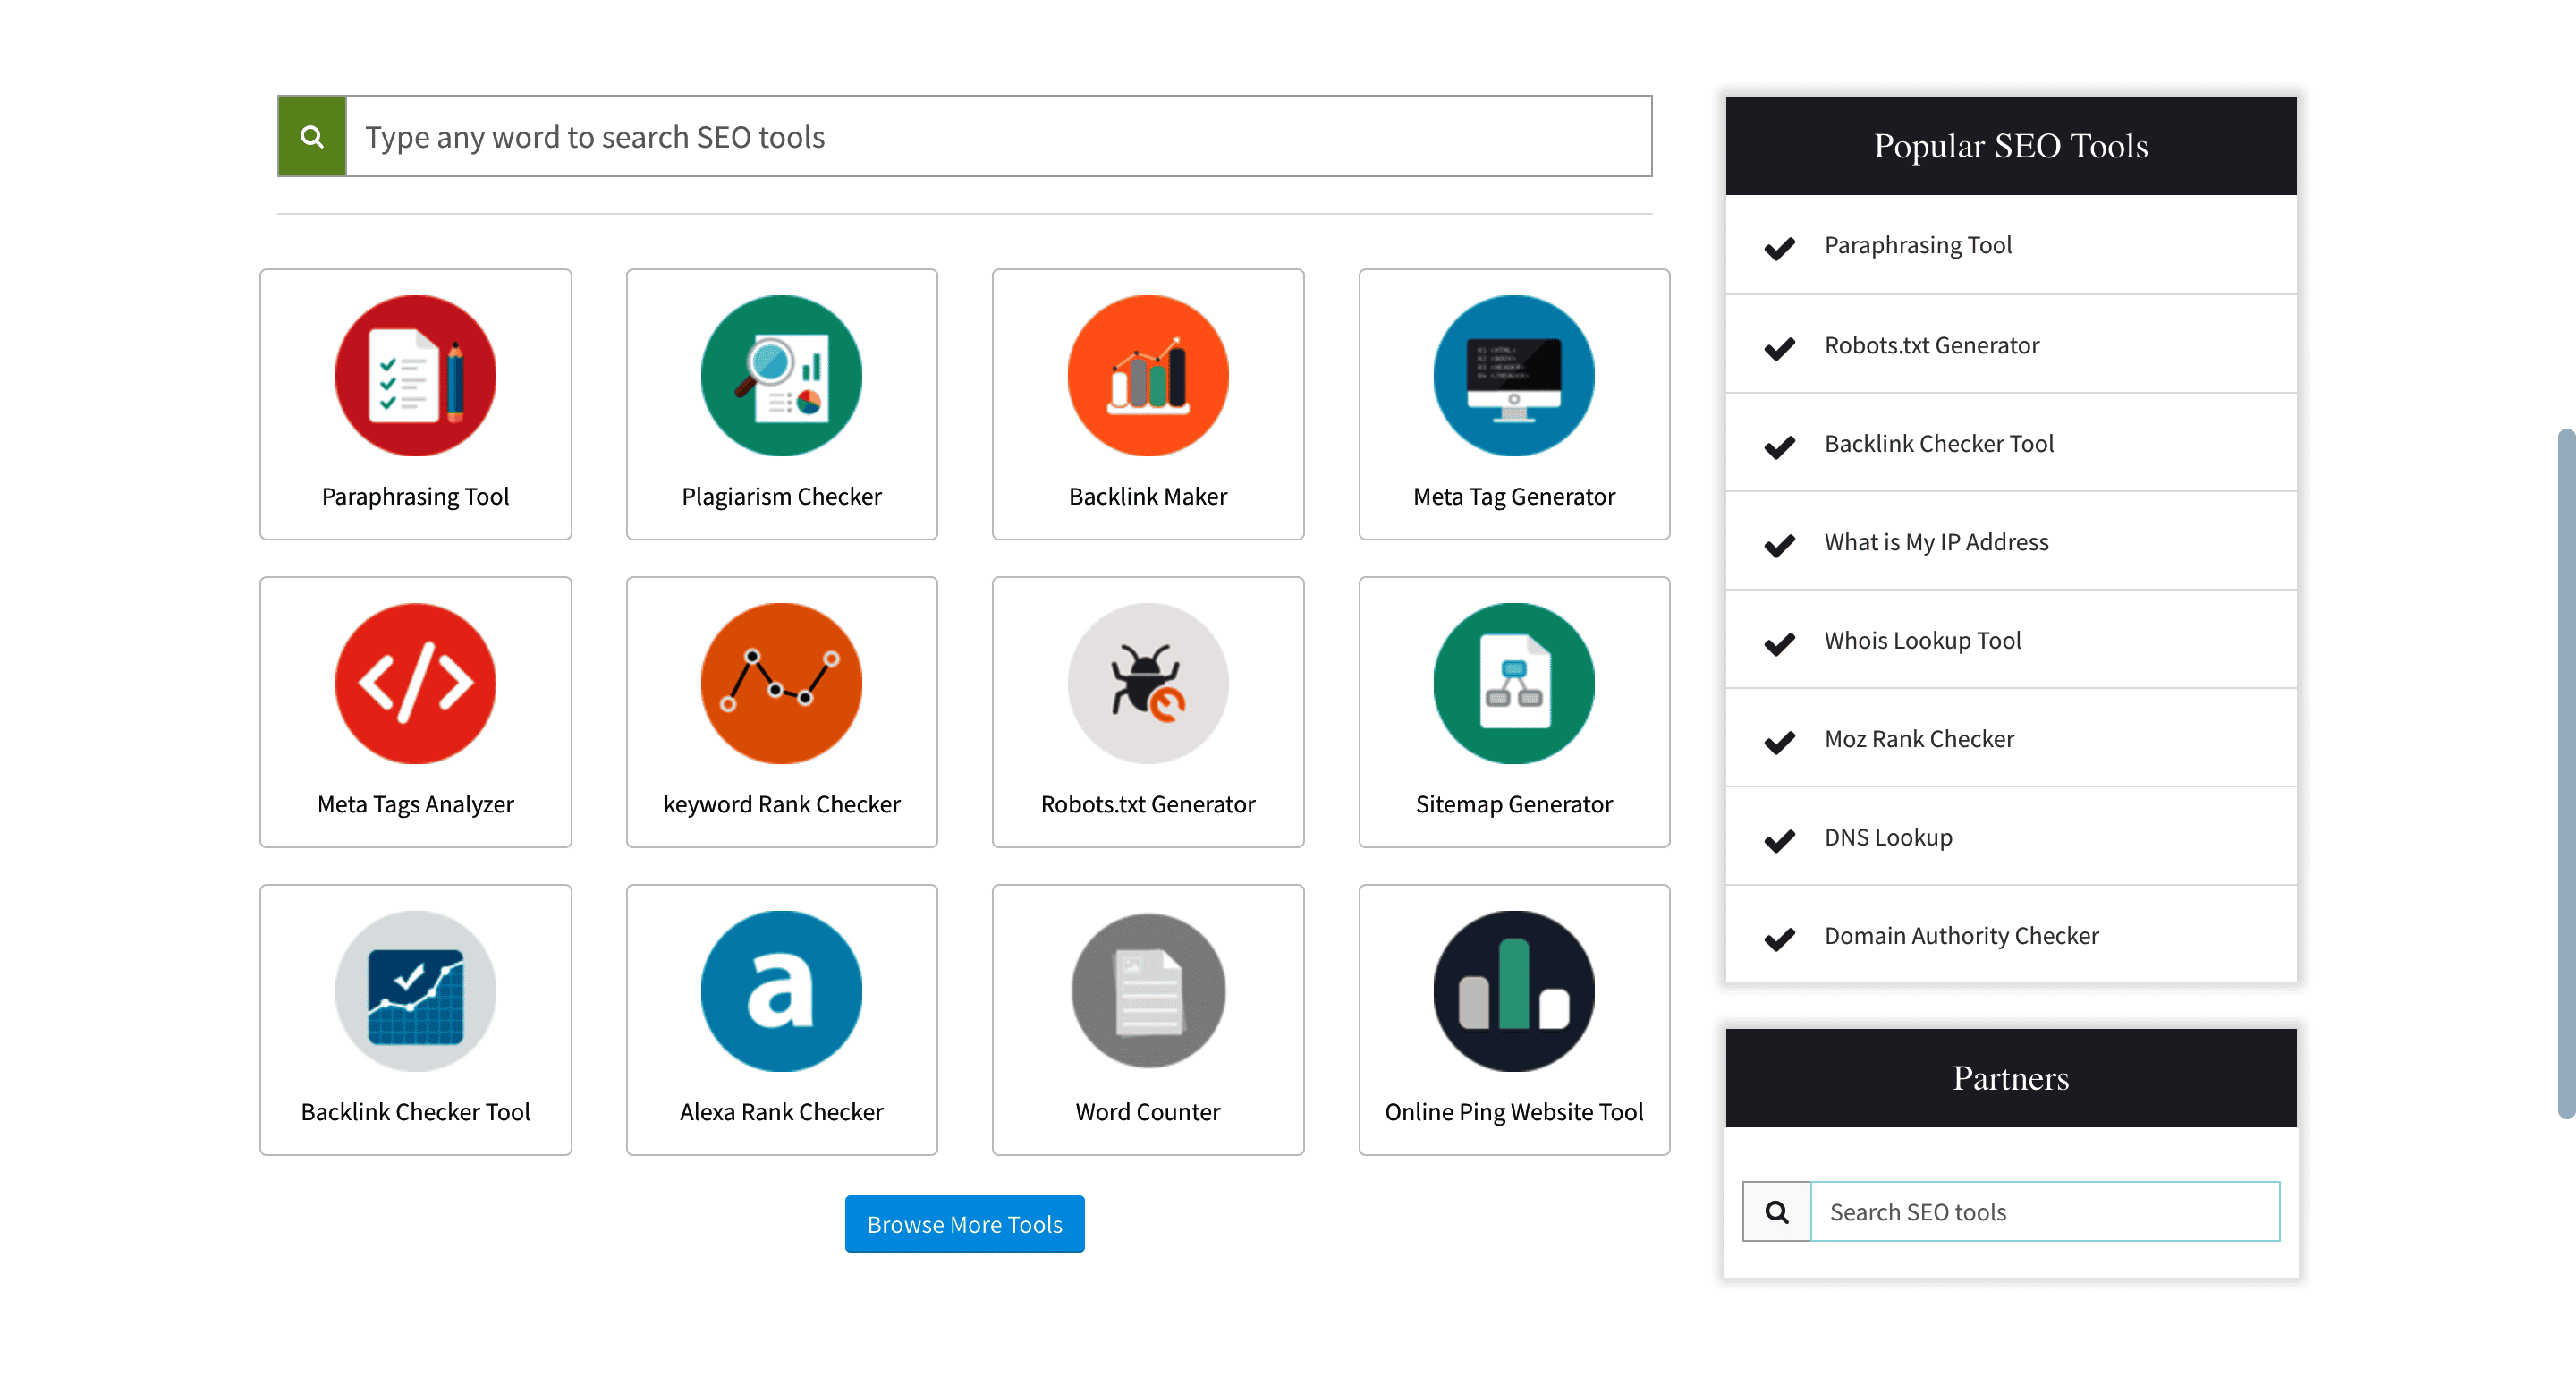Select the Alexa Rank Checker icon
The width and height of the screenshot is (2576, 1394).
click(x=781, y=991)
